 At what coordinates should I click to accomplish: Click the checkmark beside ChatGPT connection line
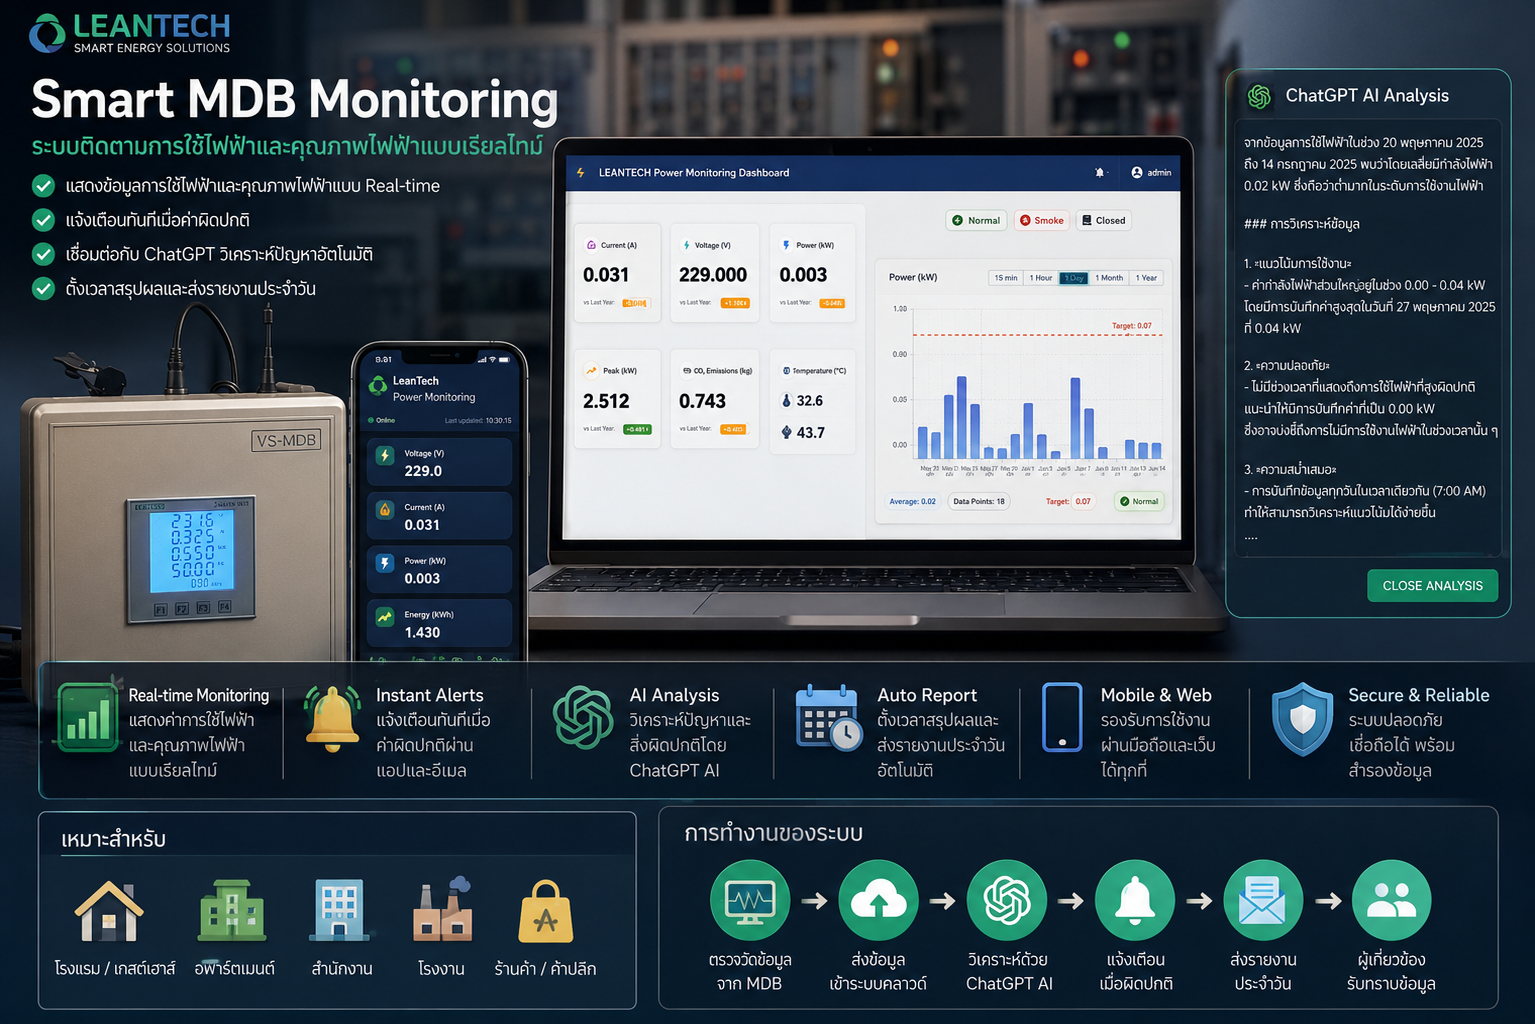tap(43, 254)
